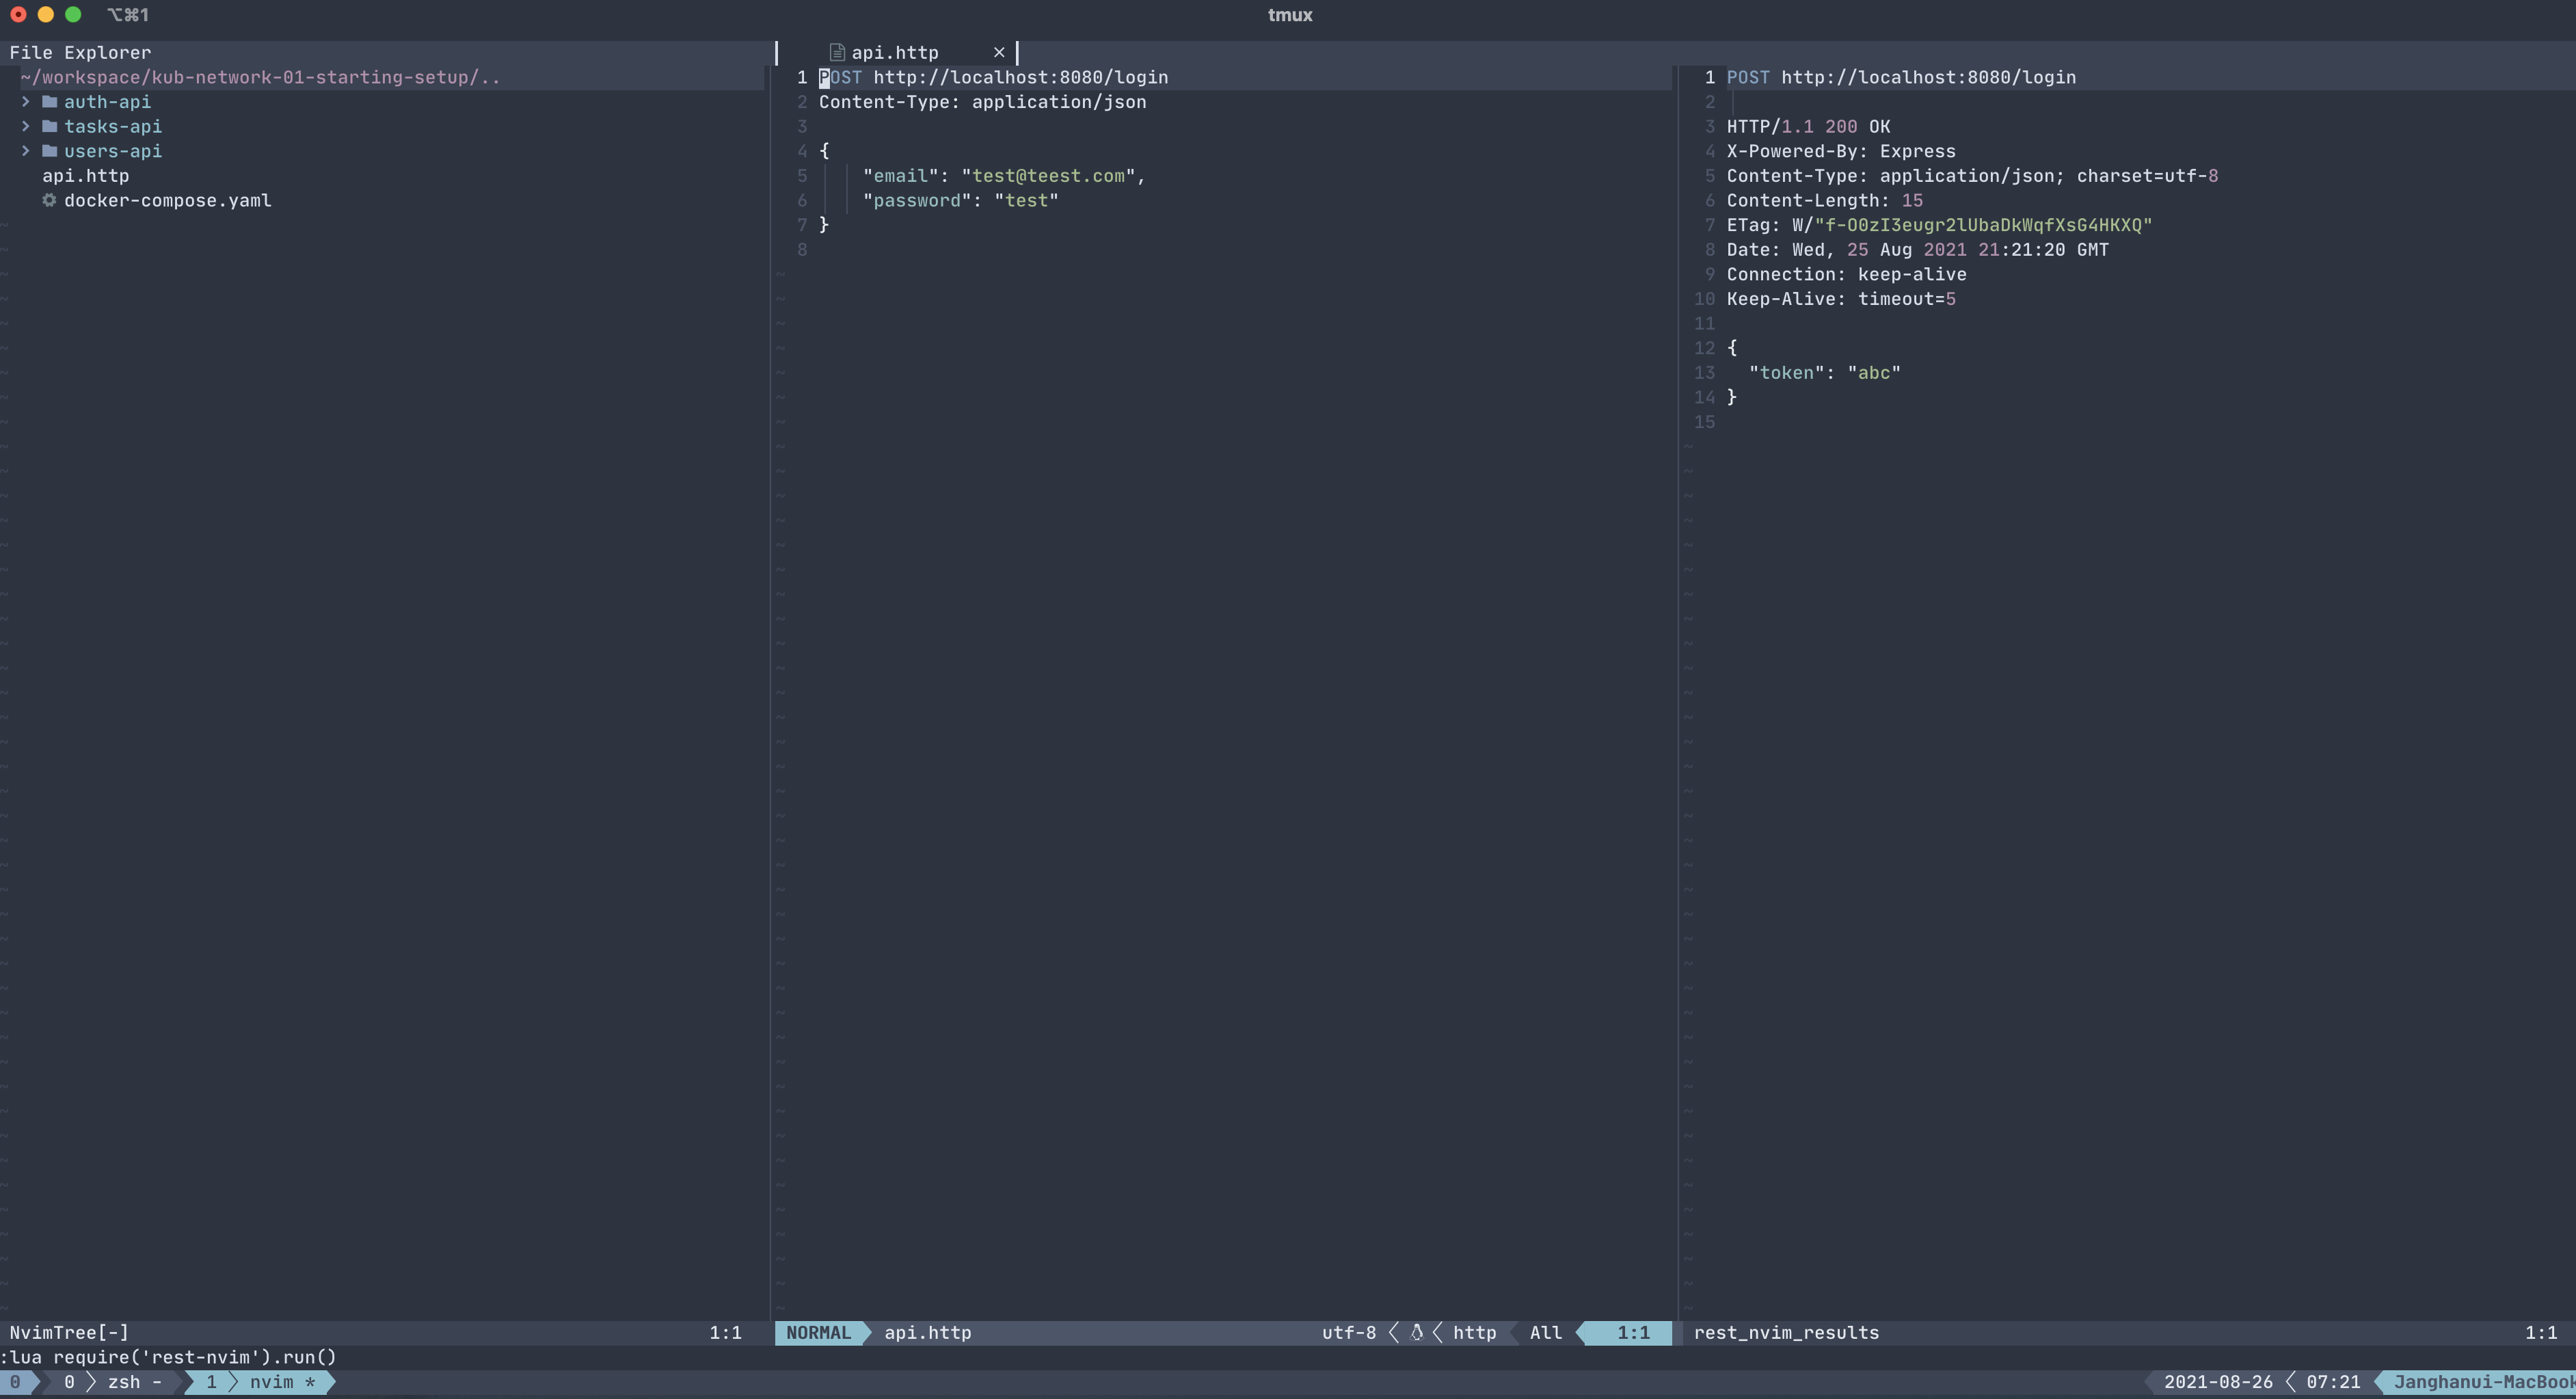Open api.http in the file explorer
Screen dimensions: 2576x1399
click(x=85, y=176)
